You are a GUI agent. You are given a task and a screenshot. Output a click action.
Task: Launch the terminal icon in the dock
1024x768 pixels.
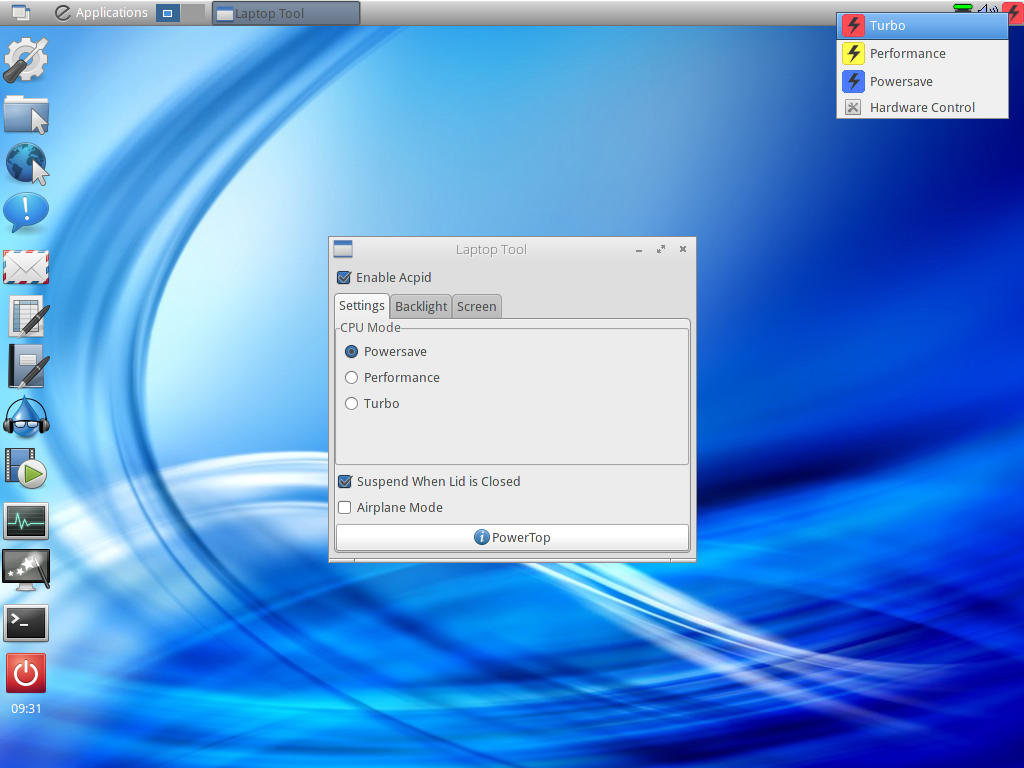26,622
